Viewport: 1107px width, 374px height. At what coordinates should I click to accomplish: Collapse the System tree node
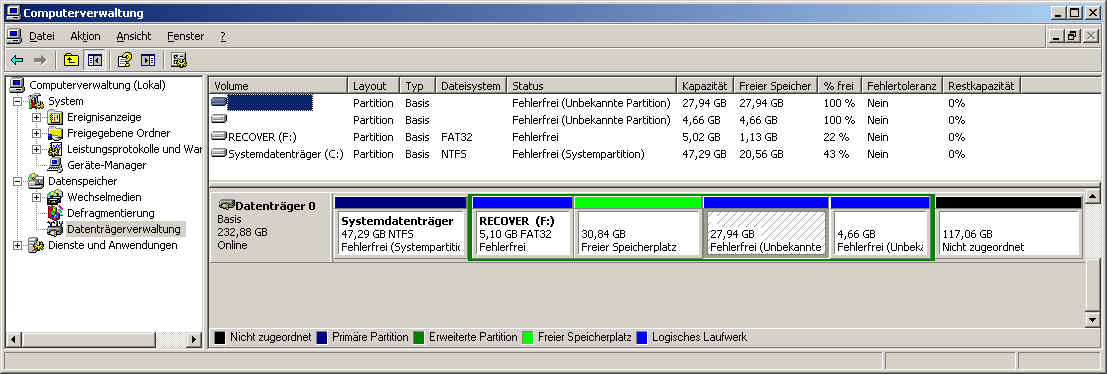(x=17, y=102)
